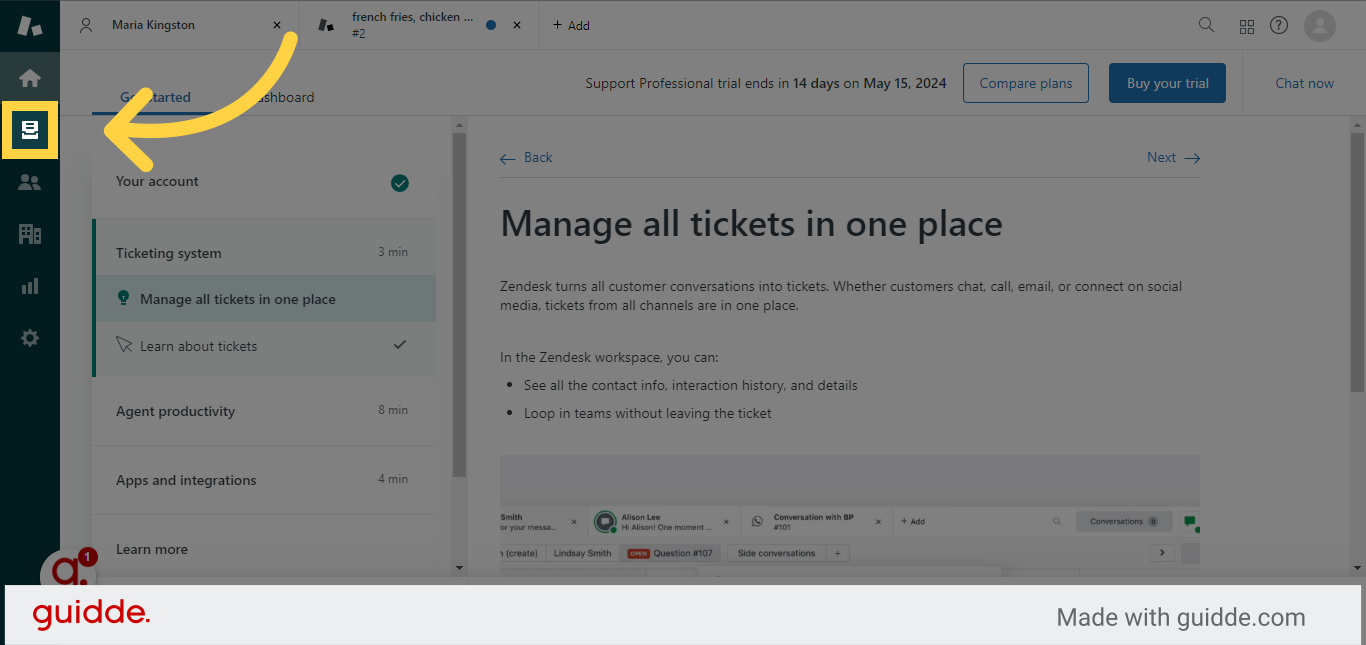Image resolution: width=1366 pixels, height=645 pixels.
Task: Open the Next lesson link
Action: [1172, 157]
